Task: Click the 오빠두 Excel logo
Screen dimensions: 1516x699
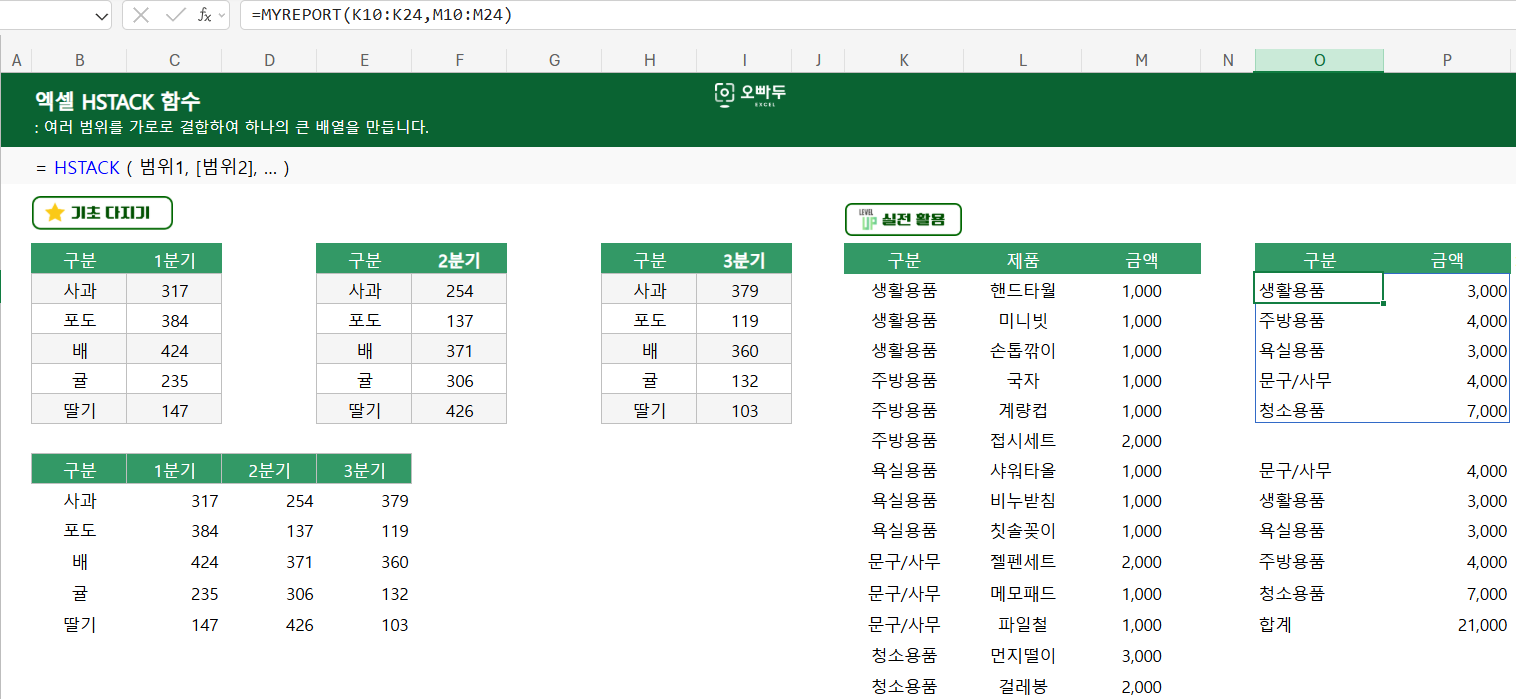Action: click(751, 95)
